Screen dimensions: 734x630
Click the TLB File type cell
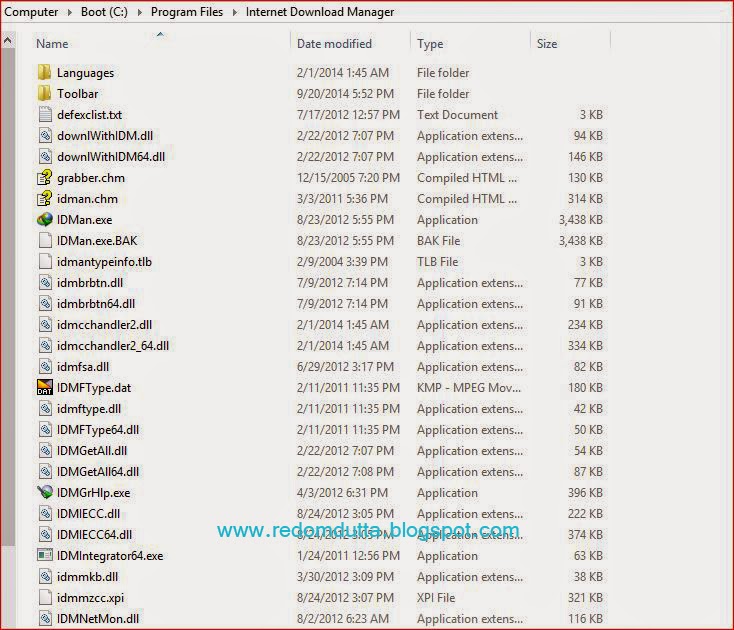(437, 262)
